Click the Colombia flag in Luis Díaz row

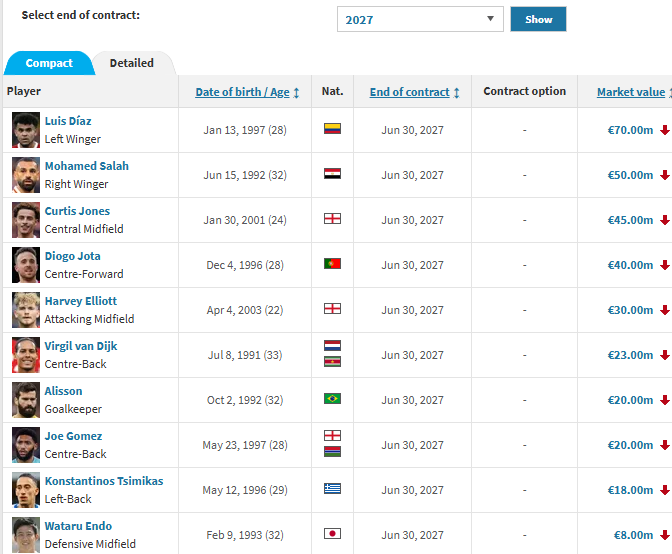[332, 129]
